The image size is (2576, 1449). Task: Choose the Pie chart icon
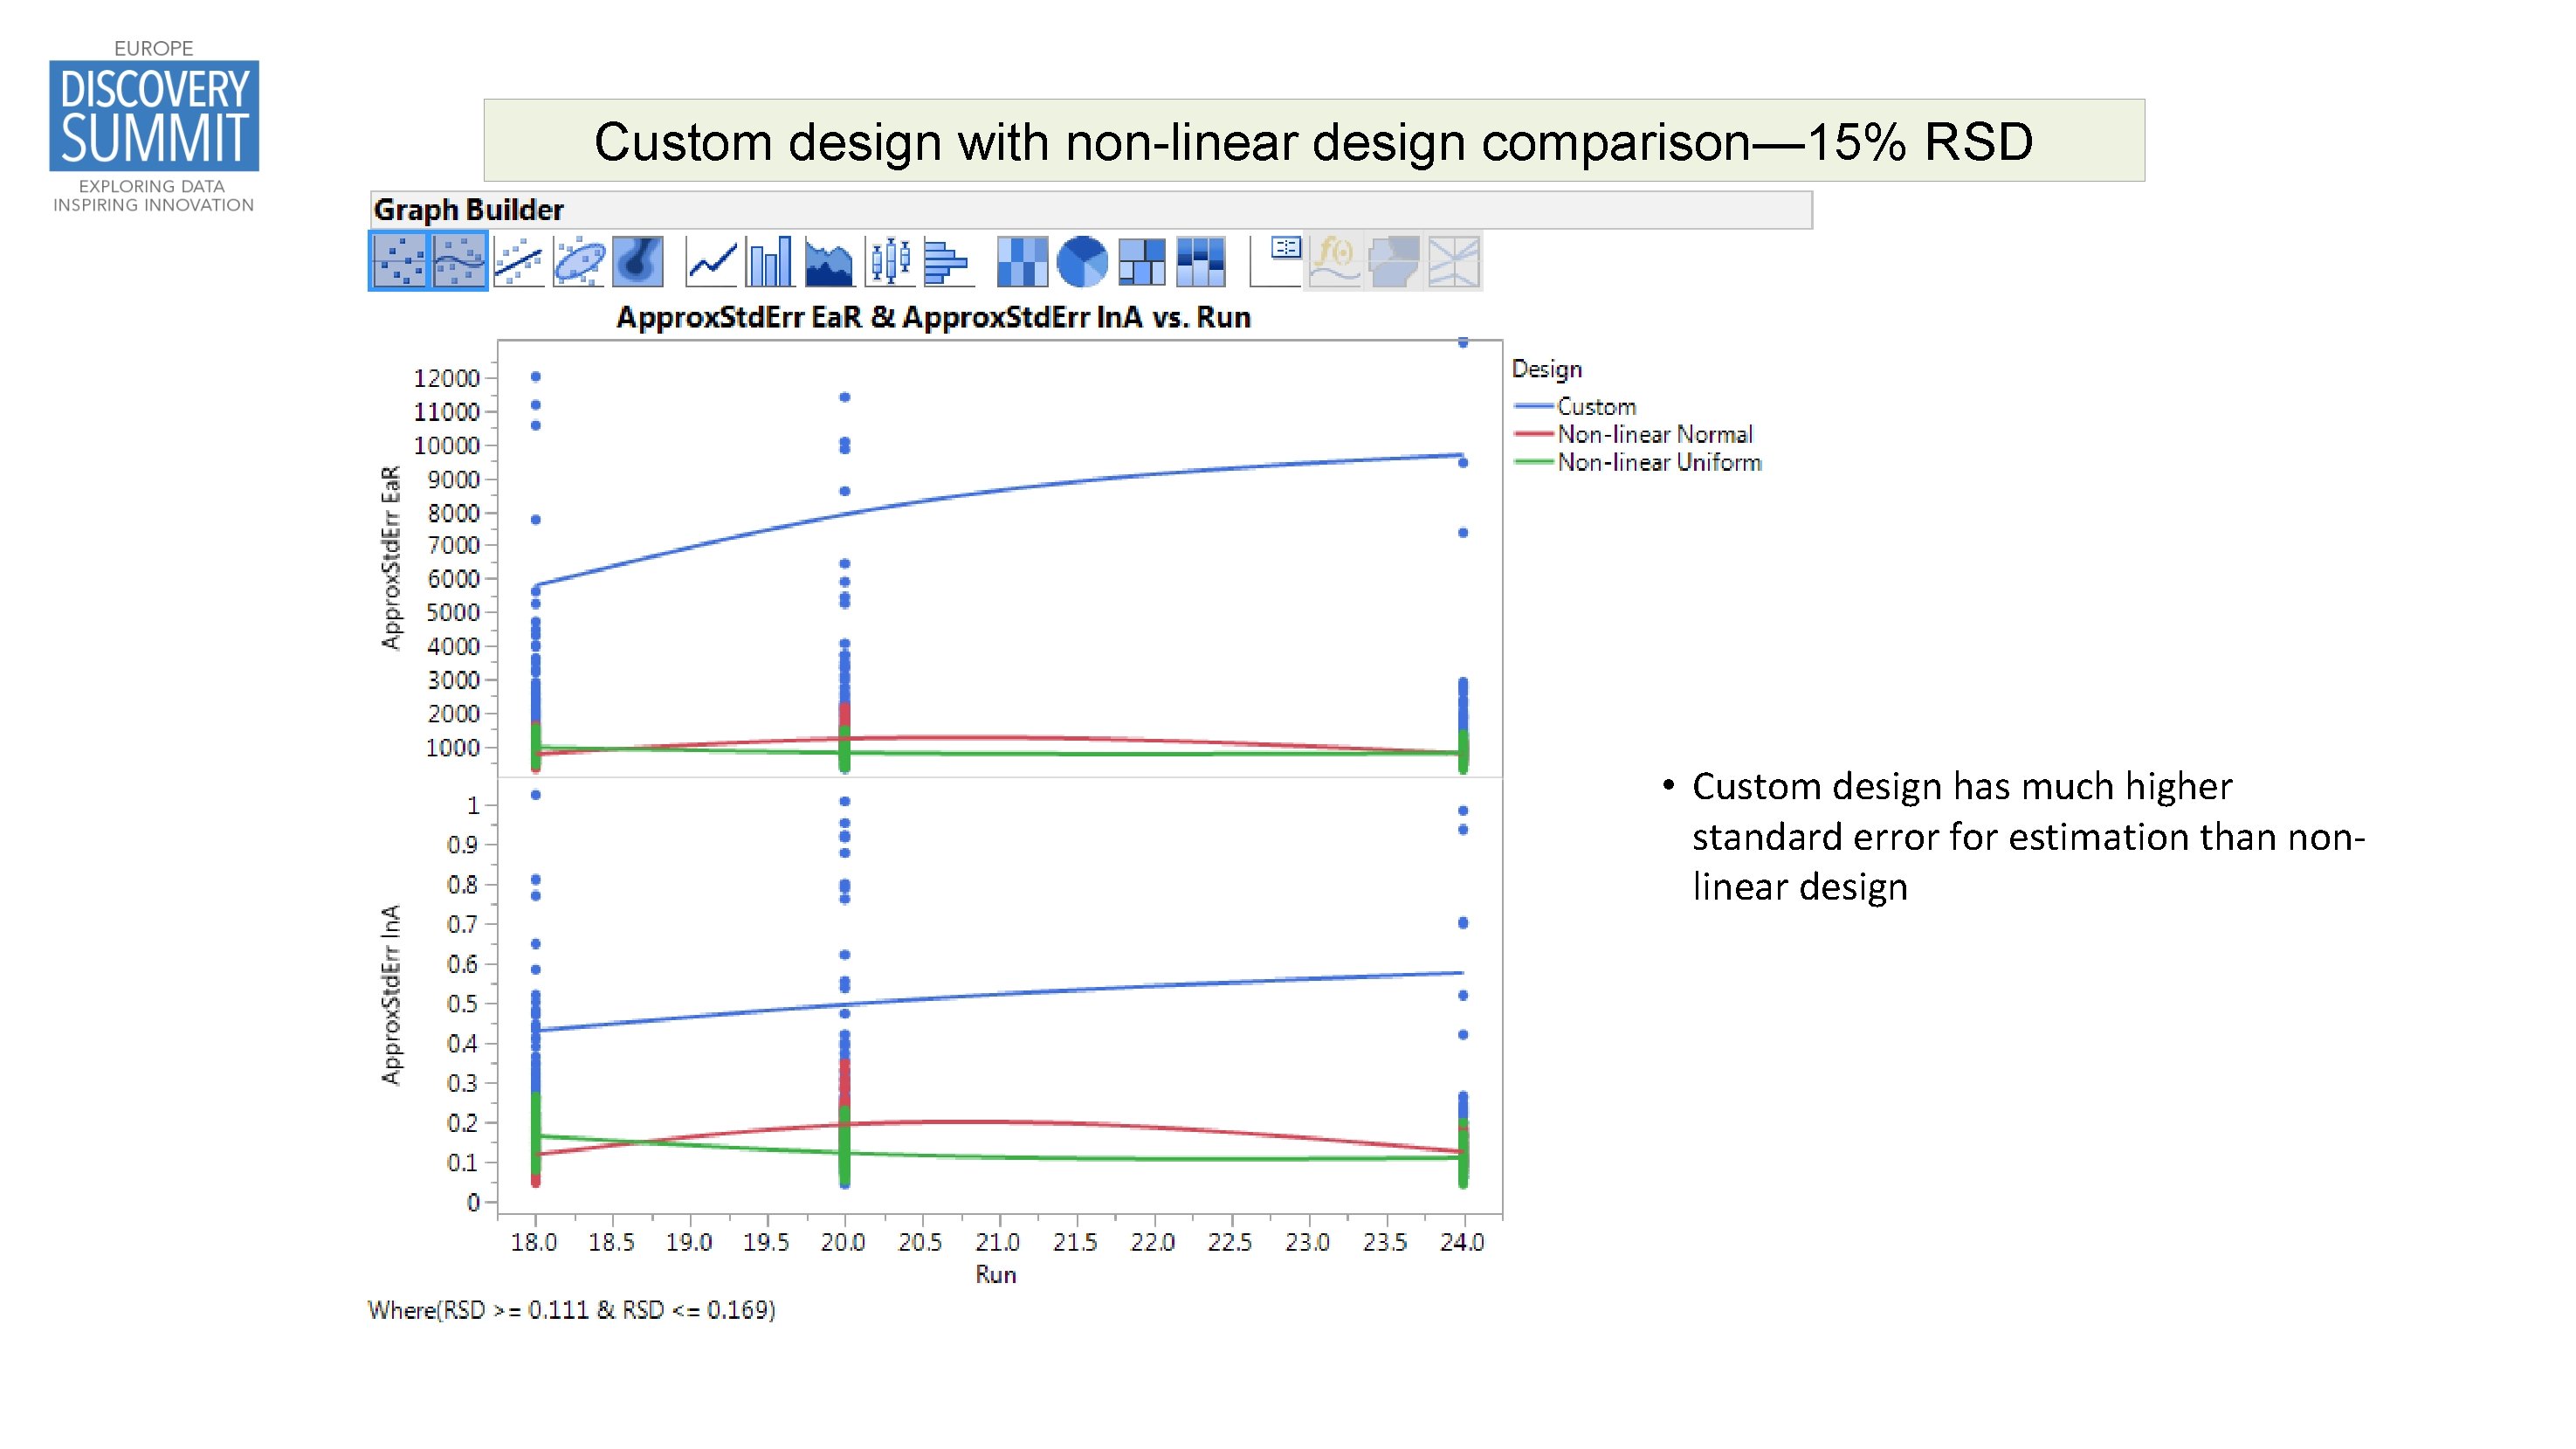point(1082,262)
